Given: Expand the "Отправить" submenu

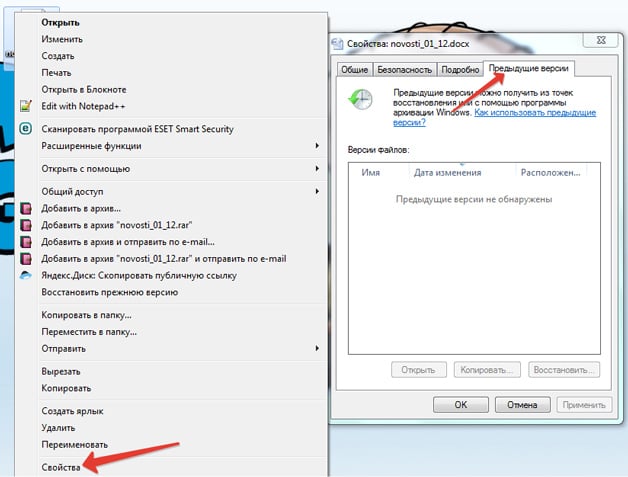Looking at the screenshot, I should (317, 348).
